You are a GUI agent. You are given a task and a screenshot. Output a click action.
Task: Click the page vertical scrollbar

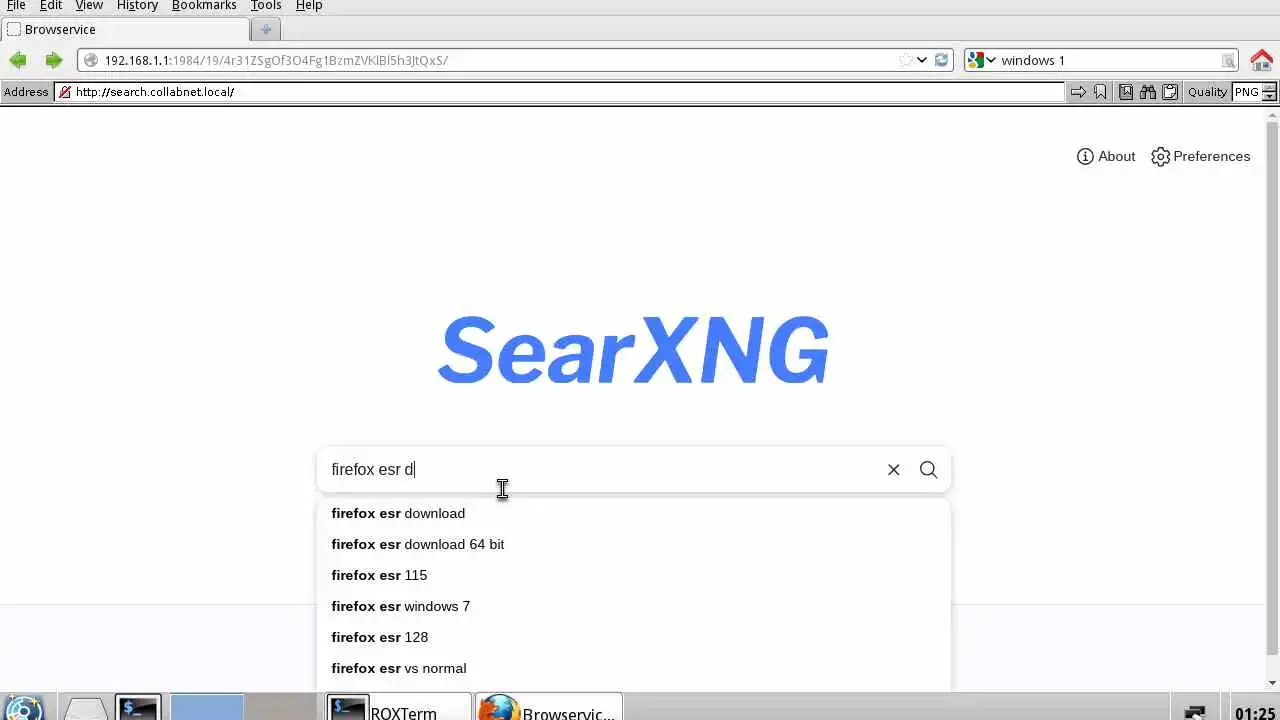[x=1272, y=390]
